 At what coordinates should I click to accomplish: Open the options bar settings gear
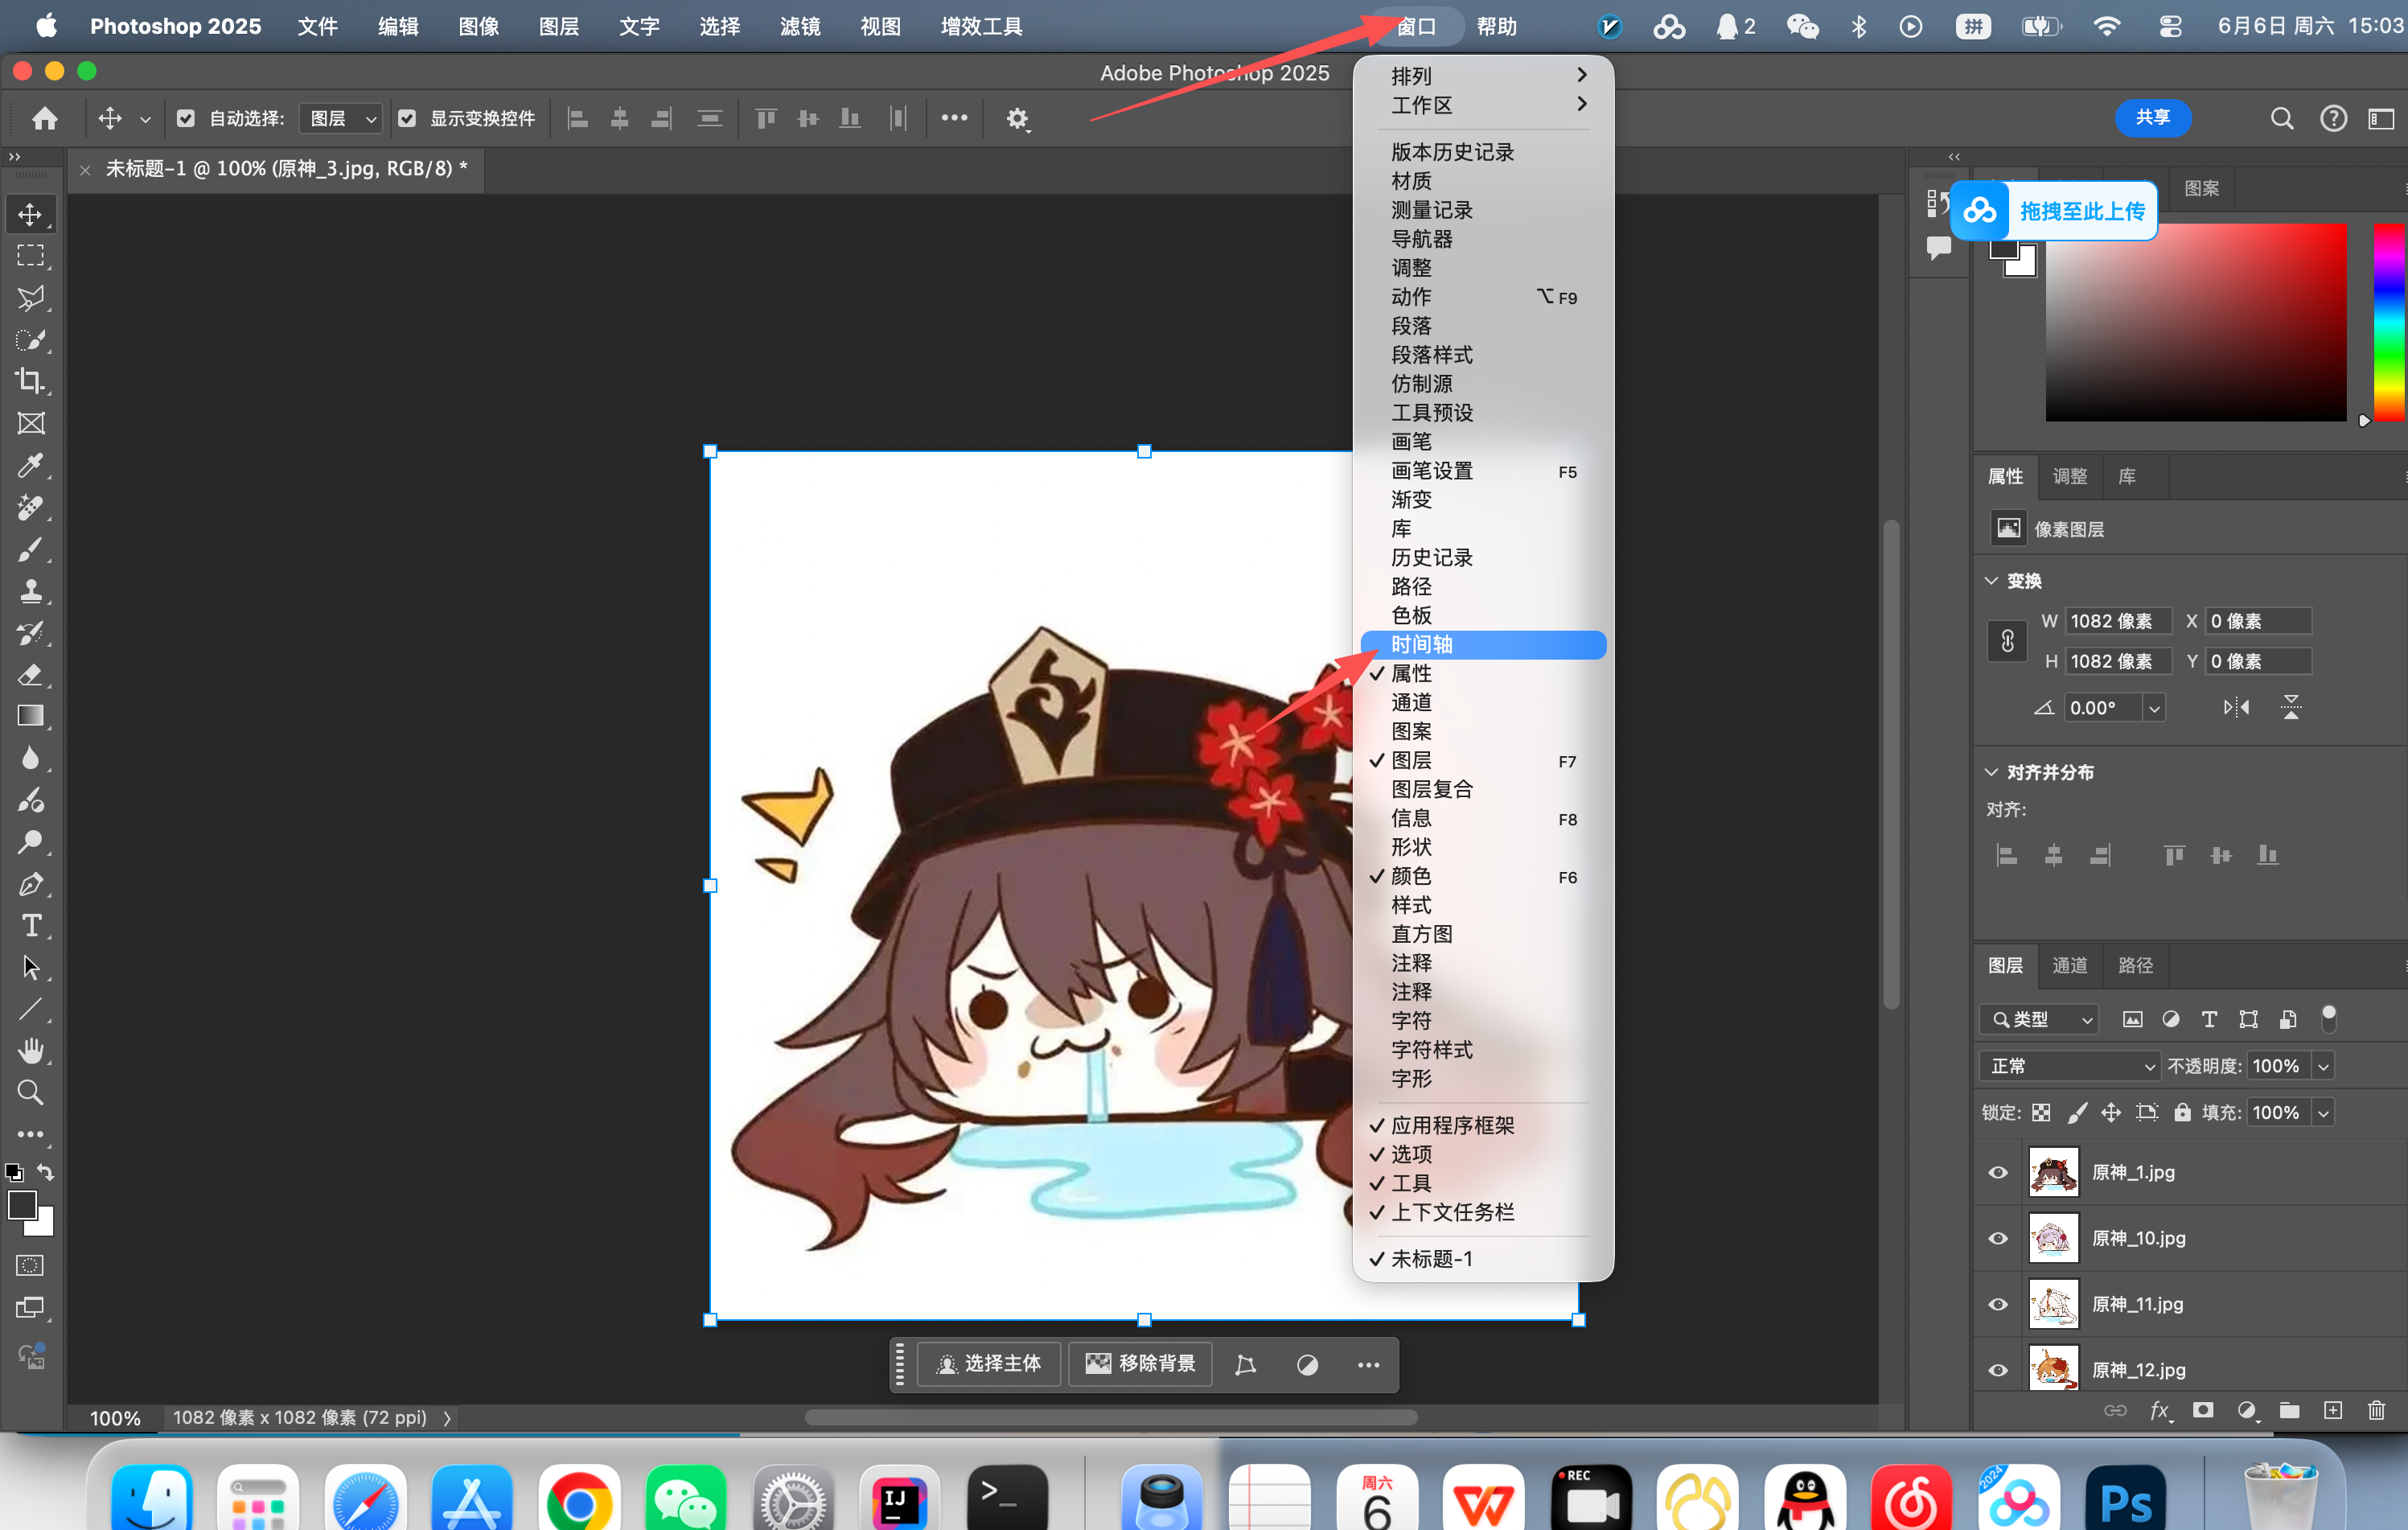coord(1017,118)
